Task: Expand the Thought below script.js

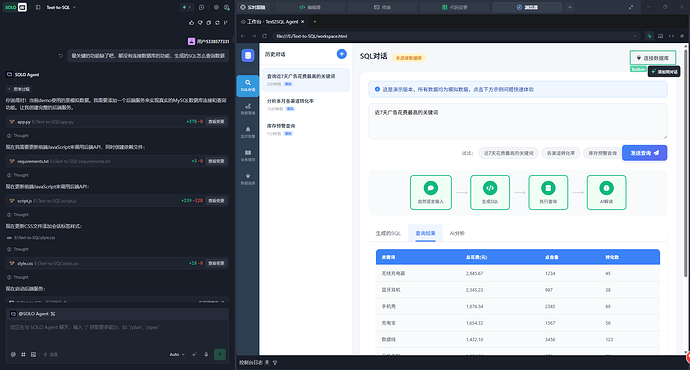Action: point(18,215)
